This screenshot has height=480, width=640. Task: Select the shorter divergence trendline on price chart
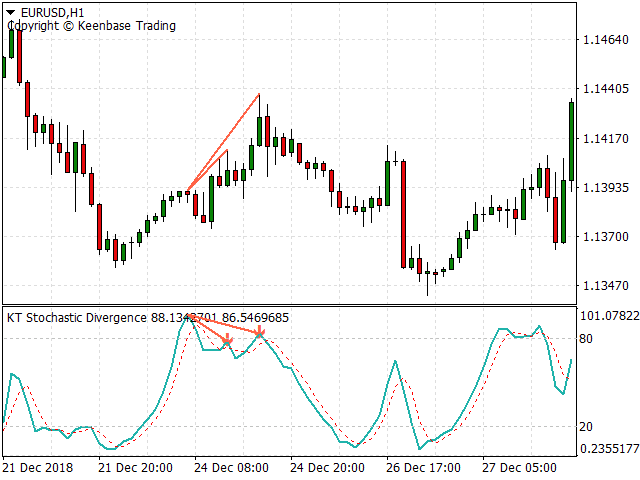click(x=210, y=168)
